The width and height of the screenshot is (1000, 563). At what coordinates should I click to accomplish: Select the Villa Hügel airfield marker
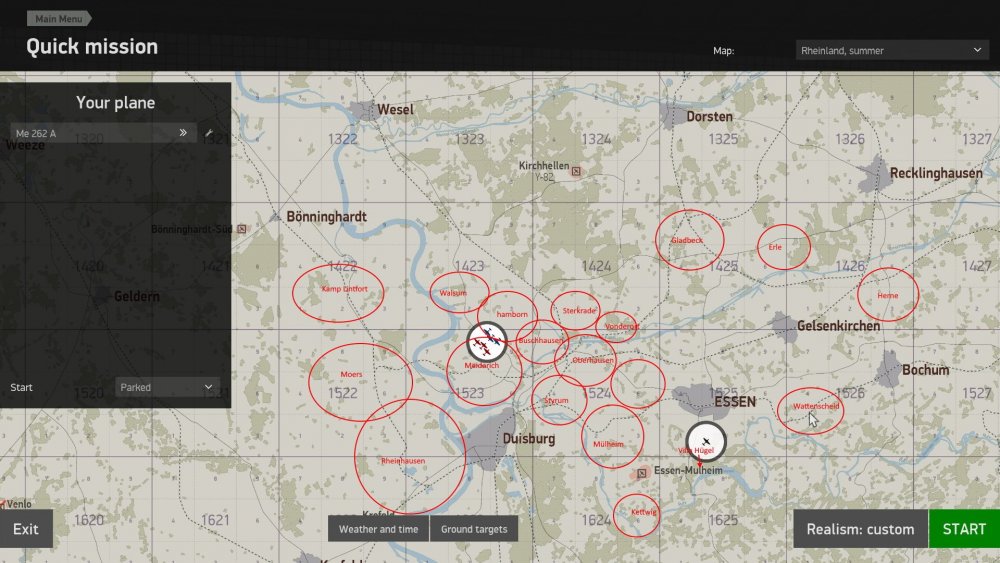706,441
